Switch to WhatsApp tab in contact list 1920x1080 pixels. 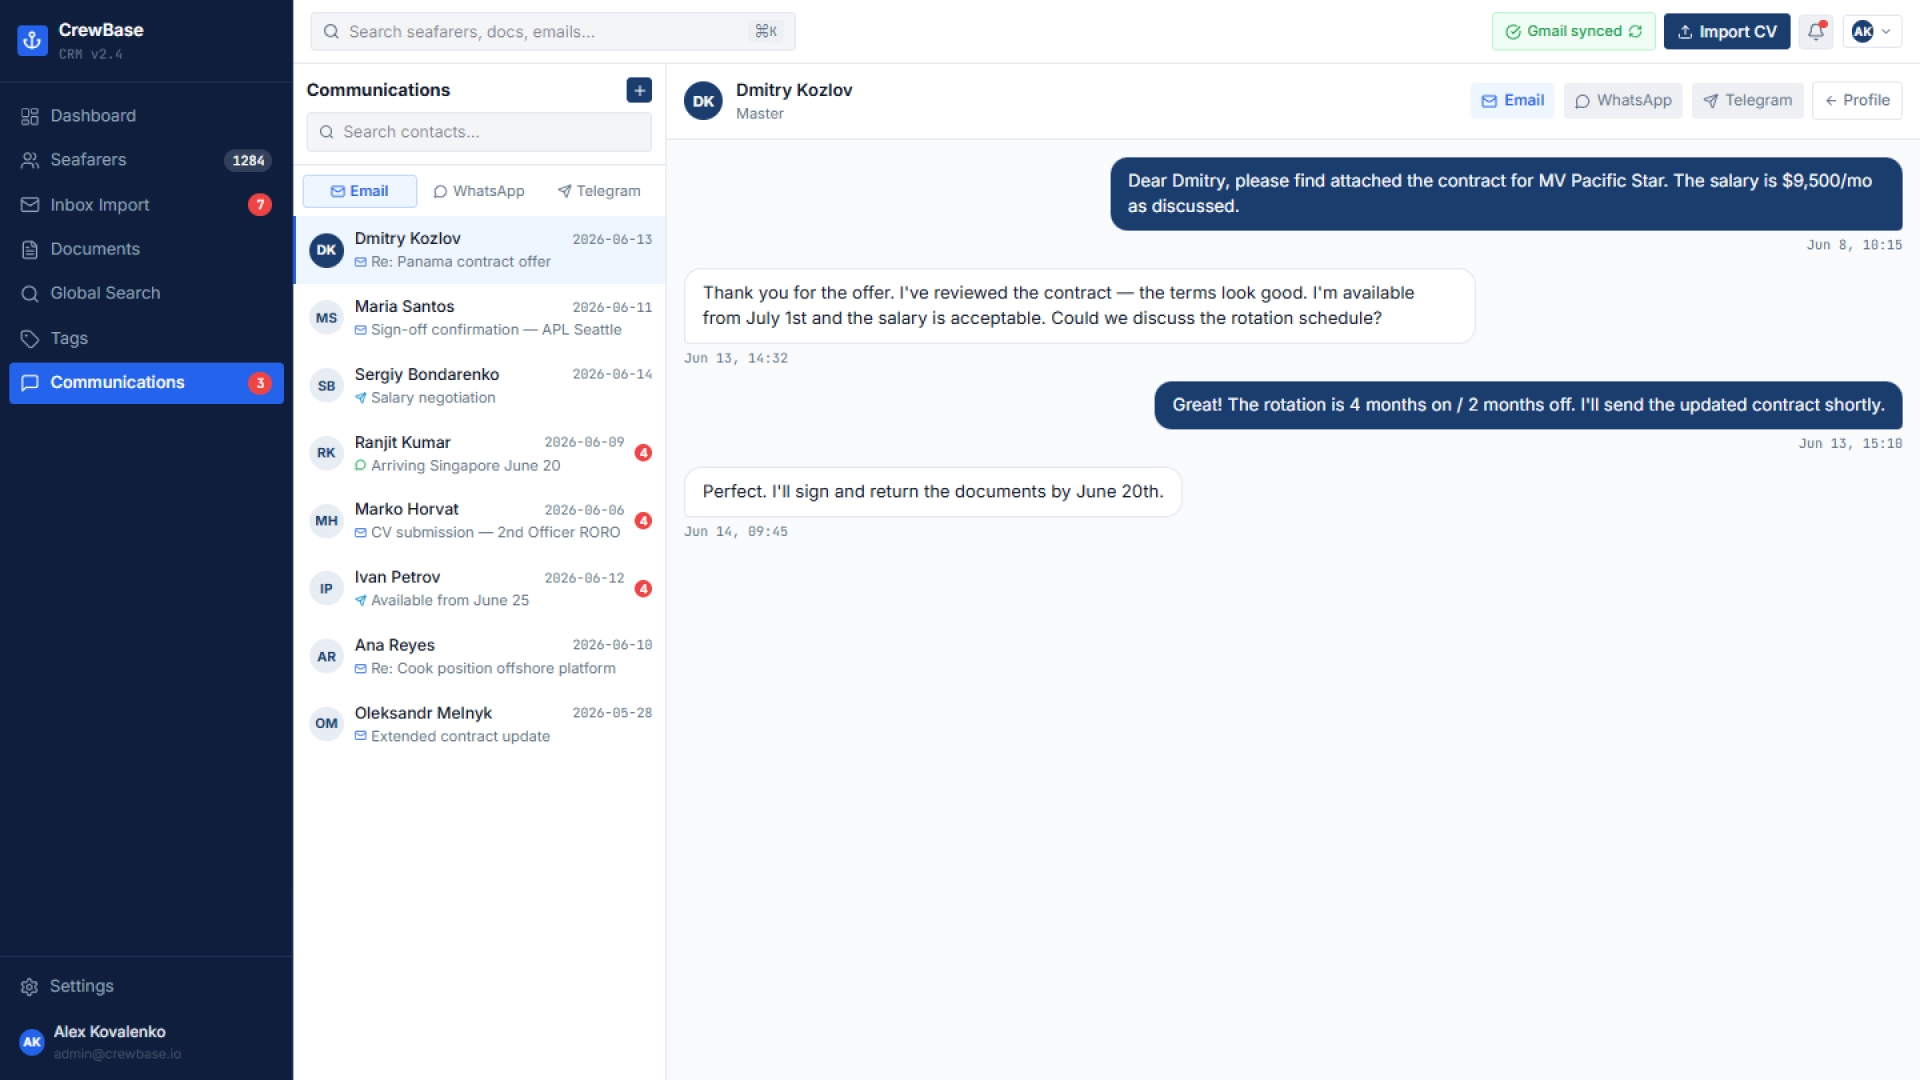pos(479,191)
